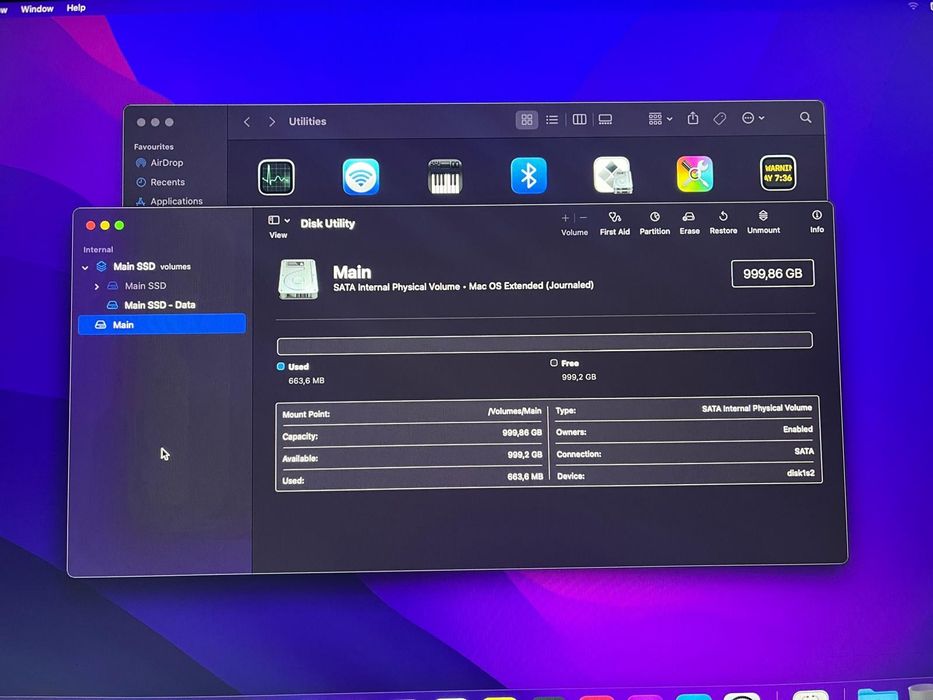
Task: Show Info for the selected volume
Action: [x=817, y=221]
